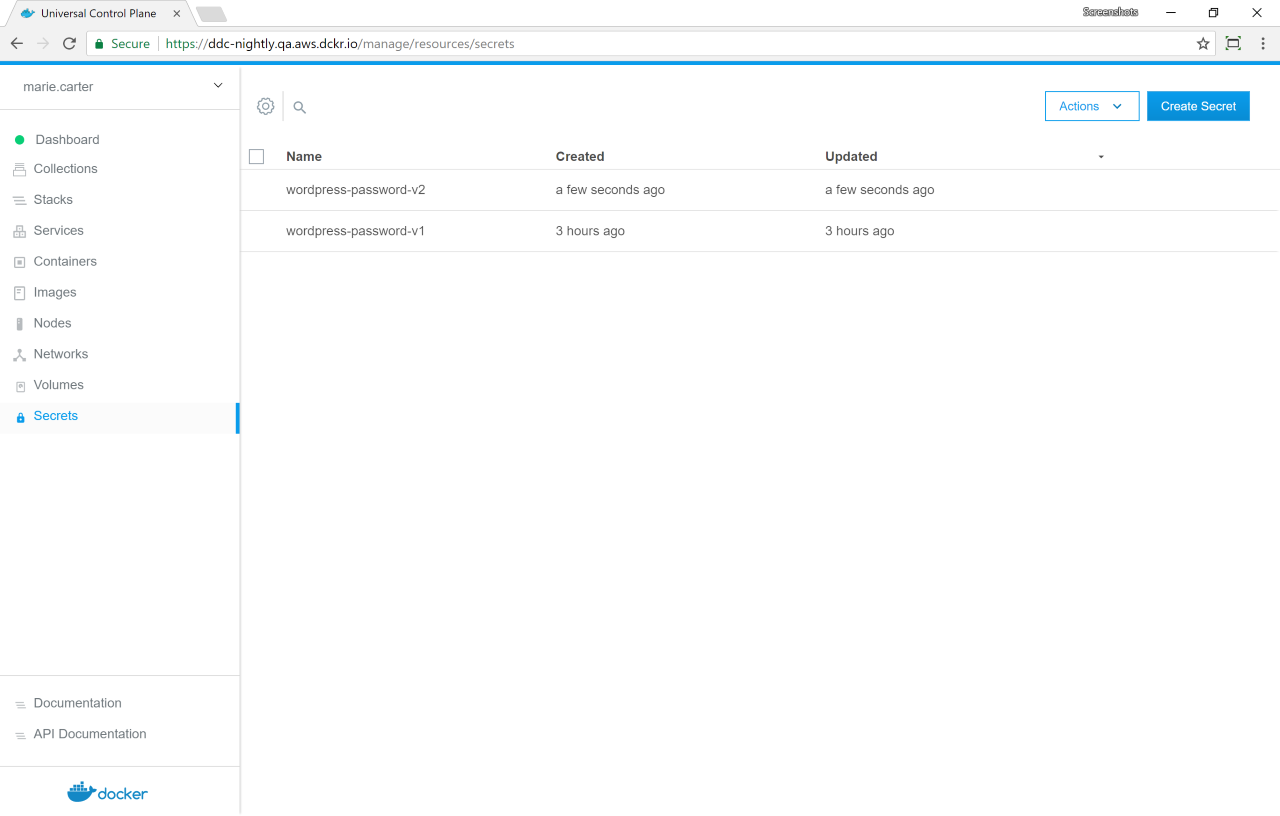Viewport: 1280px width, 816px height.
Task: Click the Networks icon in the sidebar
Action: click(x=19, y=355)
